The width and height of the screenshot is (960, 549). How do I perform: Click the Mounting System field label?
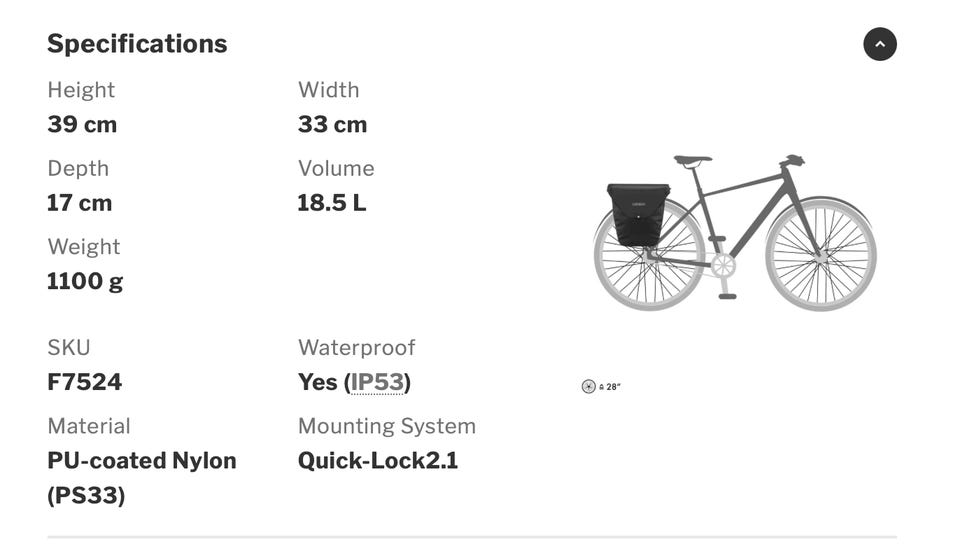pyautogui.click(x=386, y=426)
